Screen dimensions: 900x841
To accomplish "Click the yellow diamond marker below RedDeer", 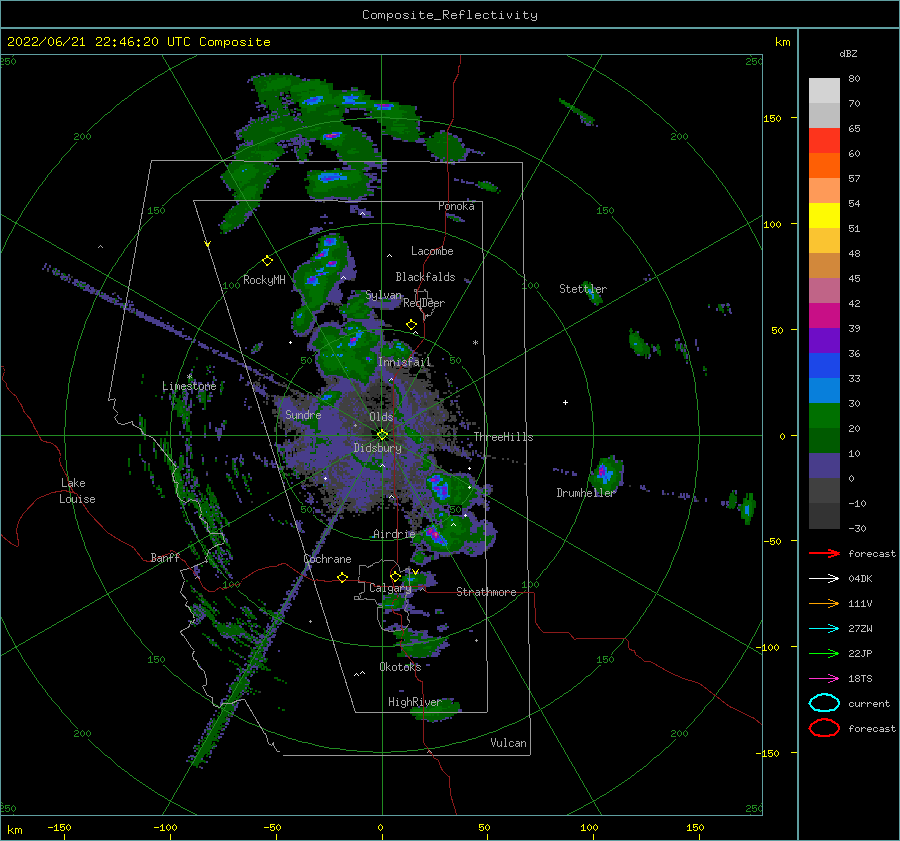I will tap(412, 325).
